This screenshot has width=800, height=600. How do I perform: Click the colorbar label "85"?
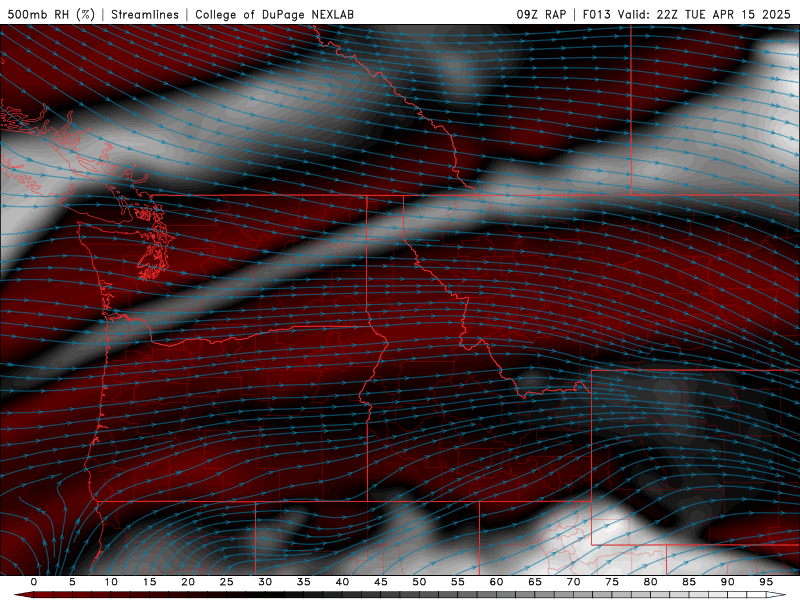(689, 582)
